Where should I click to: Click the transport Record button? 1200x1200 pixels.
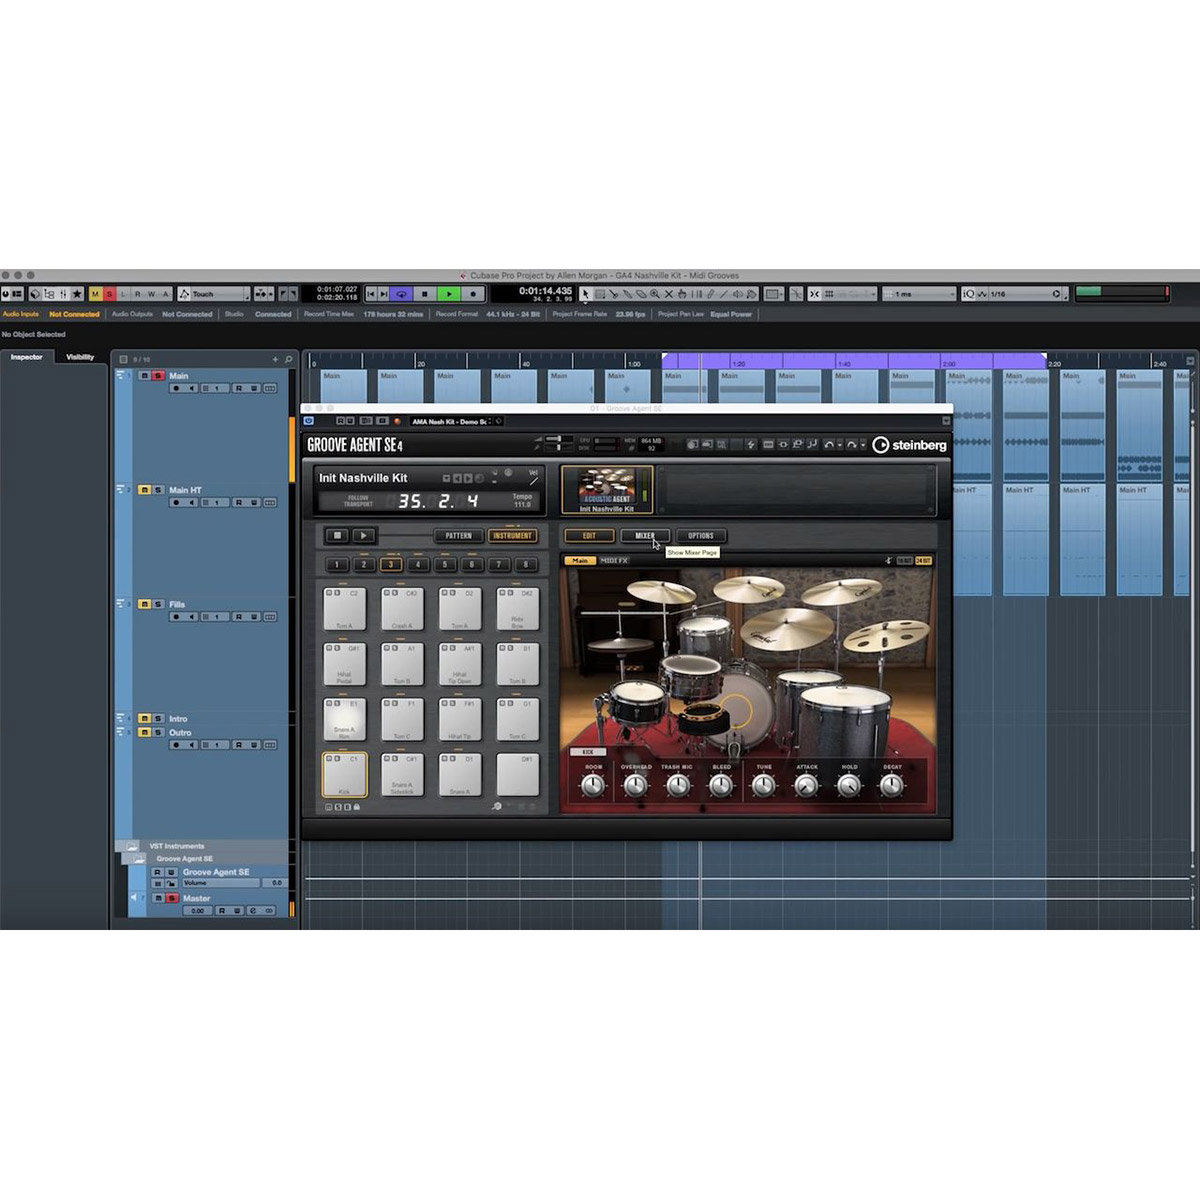[473, 294]
